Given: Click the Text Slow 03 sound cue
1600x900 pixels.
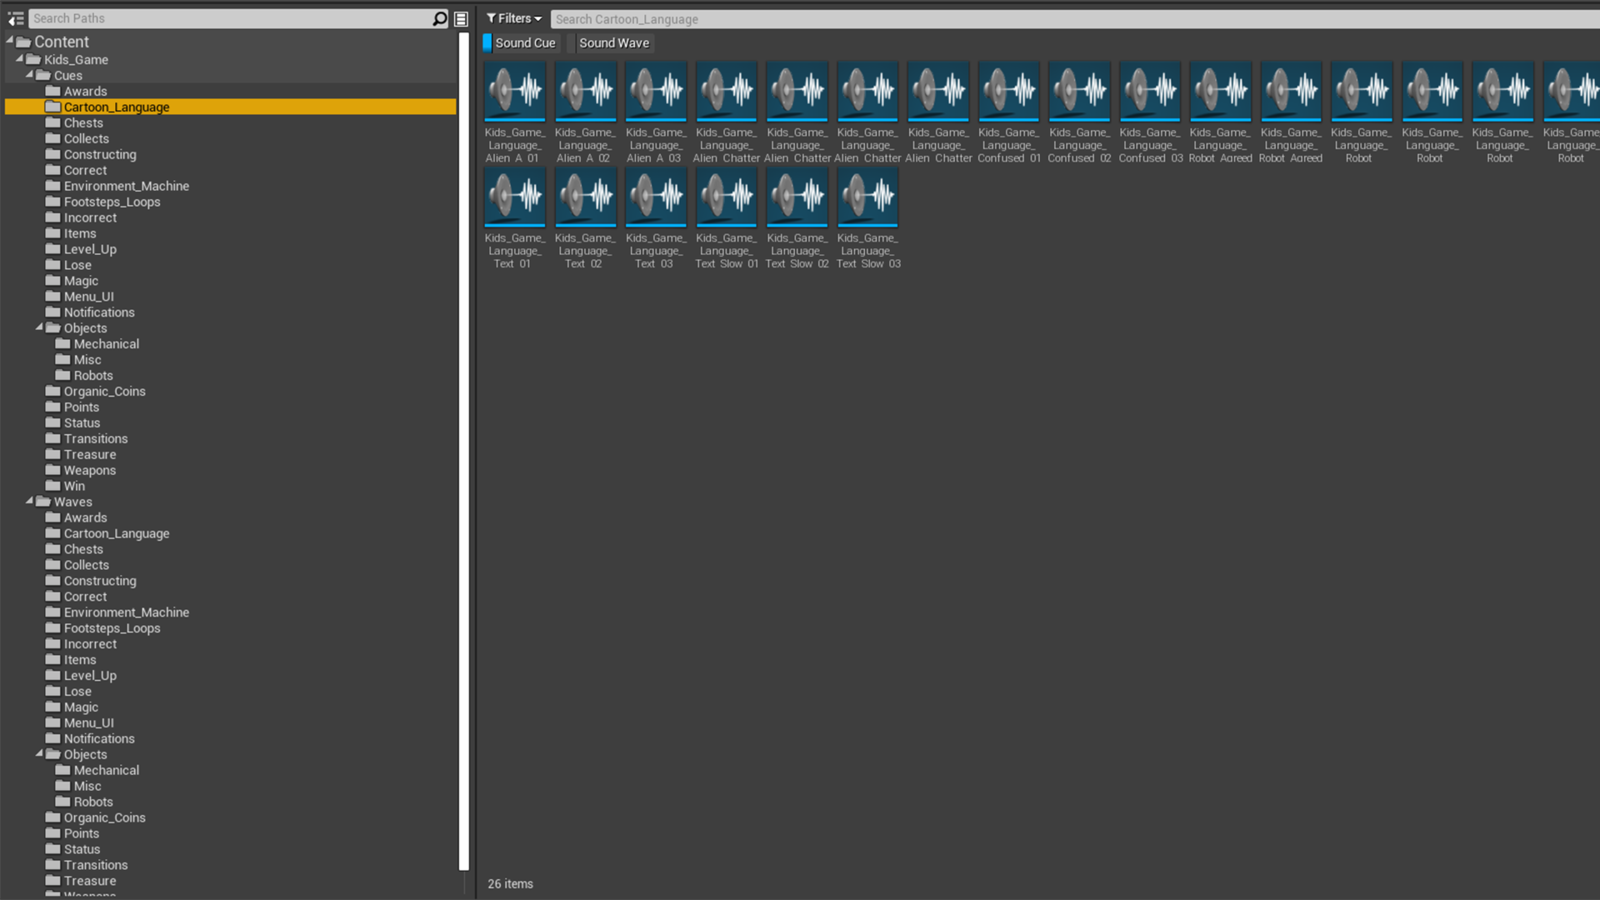Looking at the screenshot, I should coord(868,198).
